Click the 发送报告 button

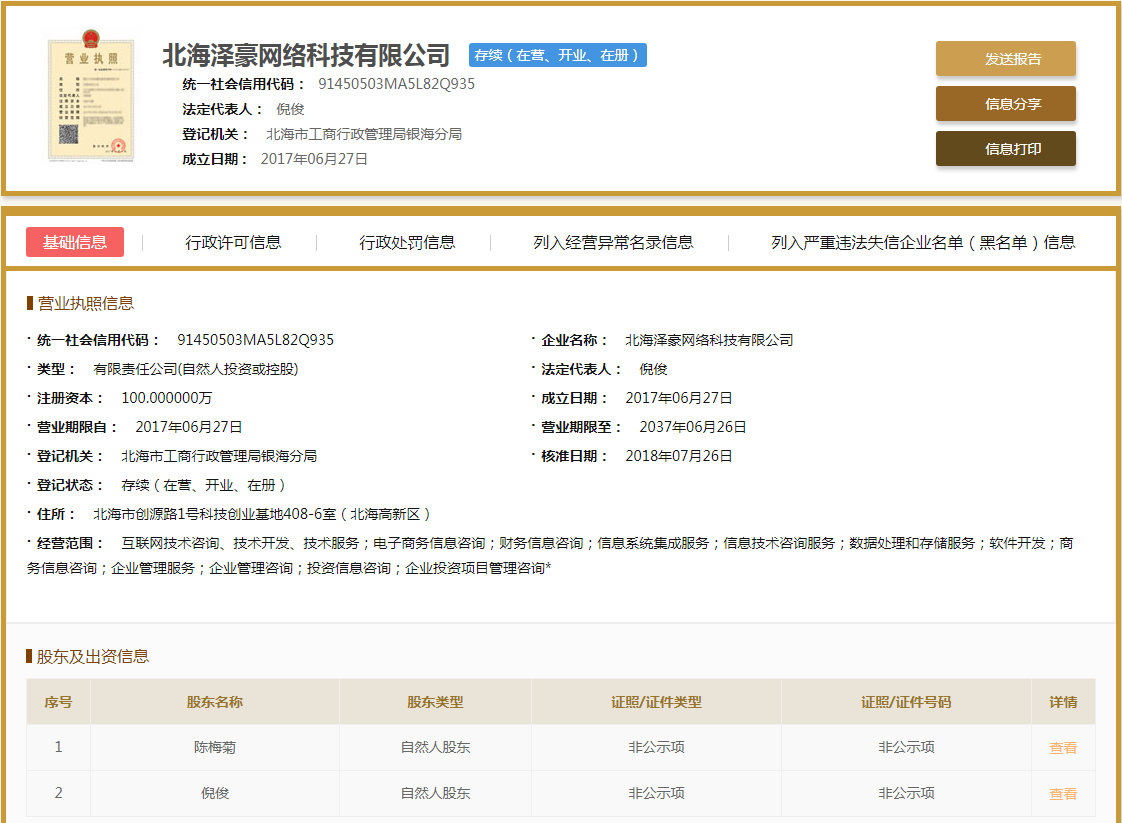(1005, 58)
